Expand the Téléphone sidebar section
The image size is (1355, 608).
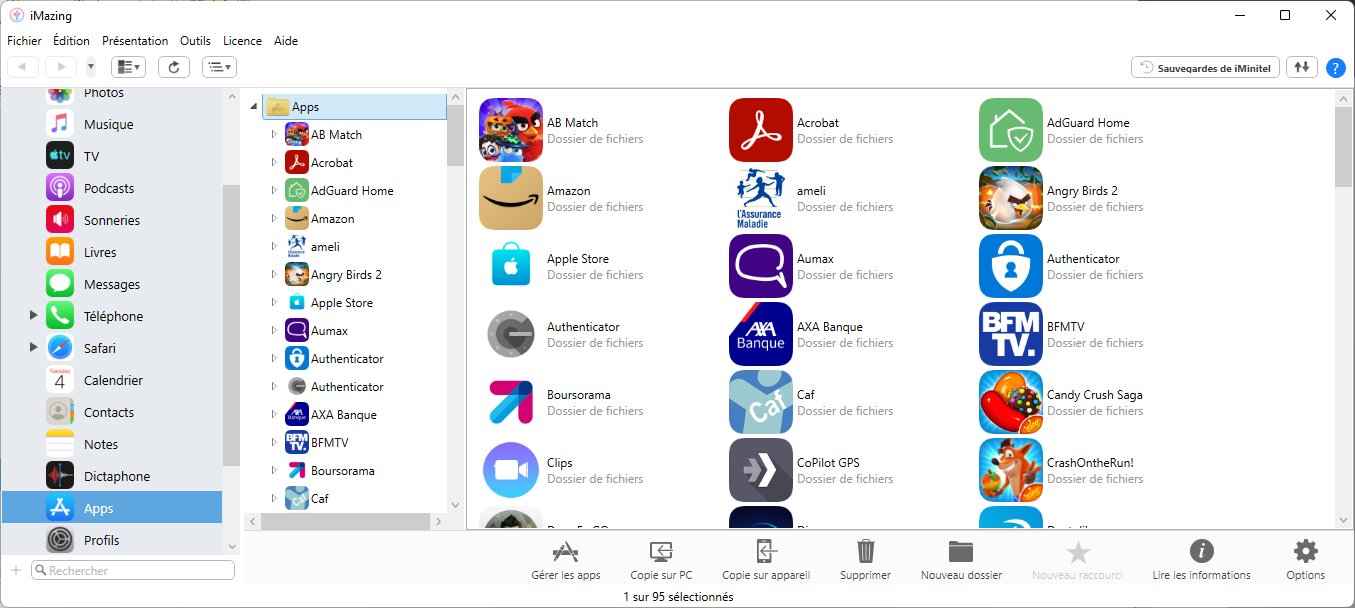33,316
